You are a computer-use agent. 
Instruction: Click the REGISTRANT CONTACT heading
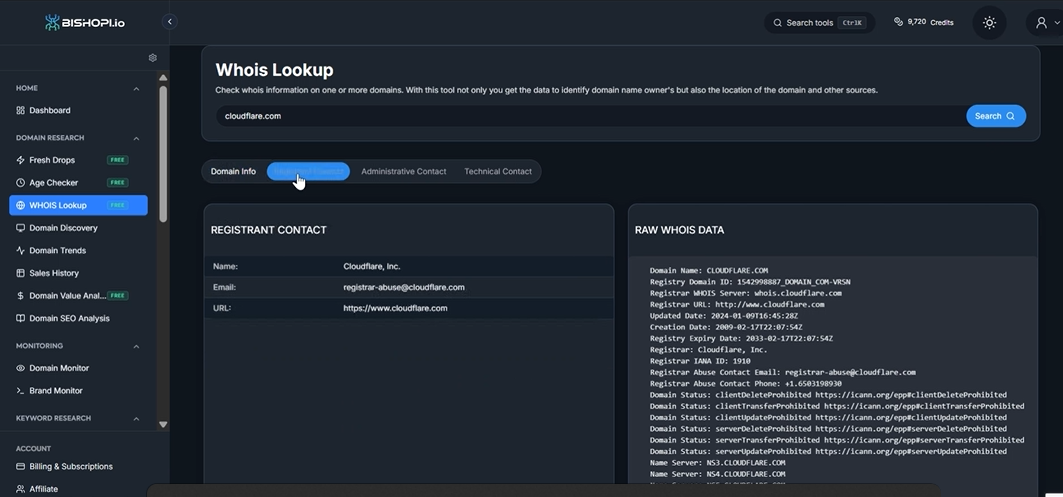(x=268, y=230)
